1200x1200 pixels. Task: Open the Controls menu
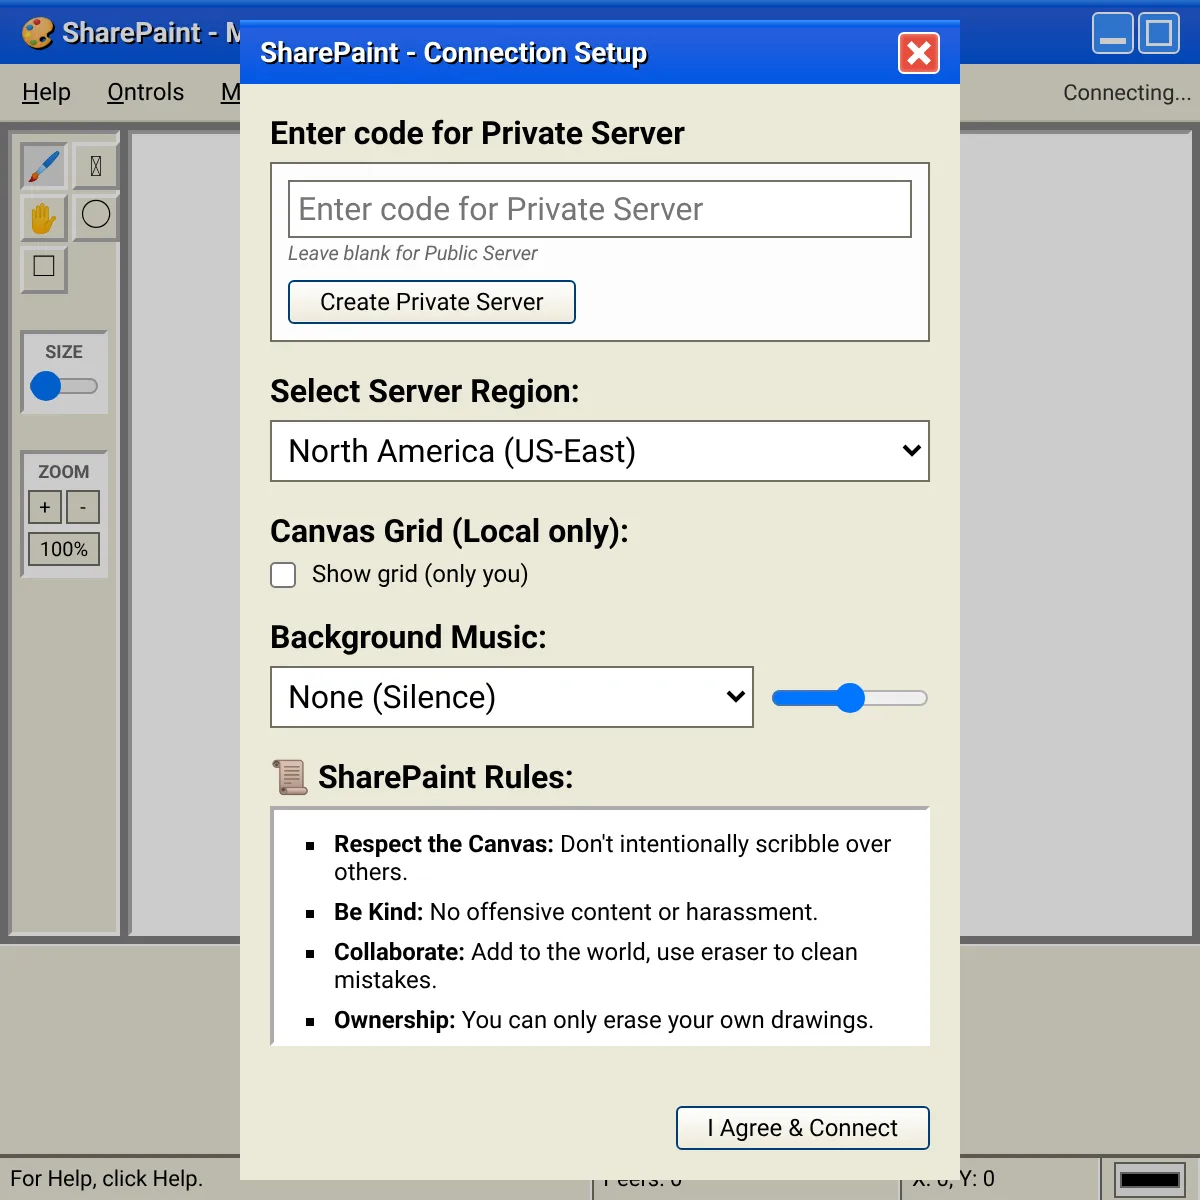tap(146, 92)
